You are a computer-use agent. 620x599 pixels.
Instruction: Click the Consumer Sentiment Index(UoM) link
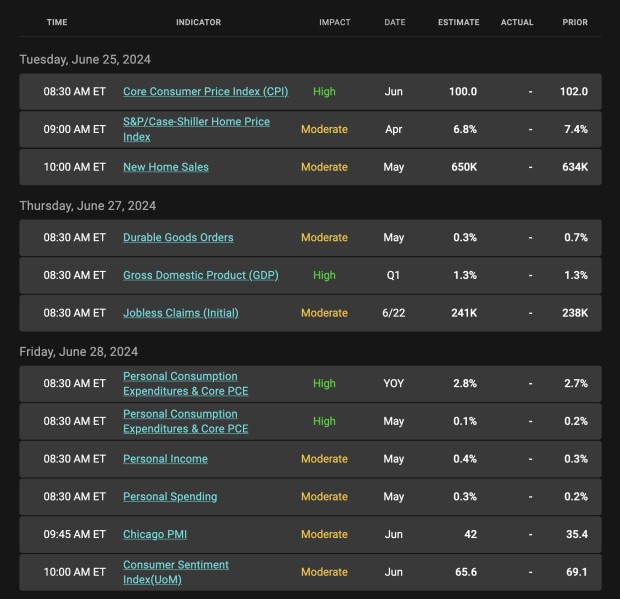(x=176, y=571)
